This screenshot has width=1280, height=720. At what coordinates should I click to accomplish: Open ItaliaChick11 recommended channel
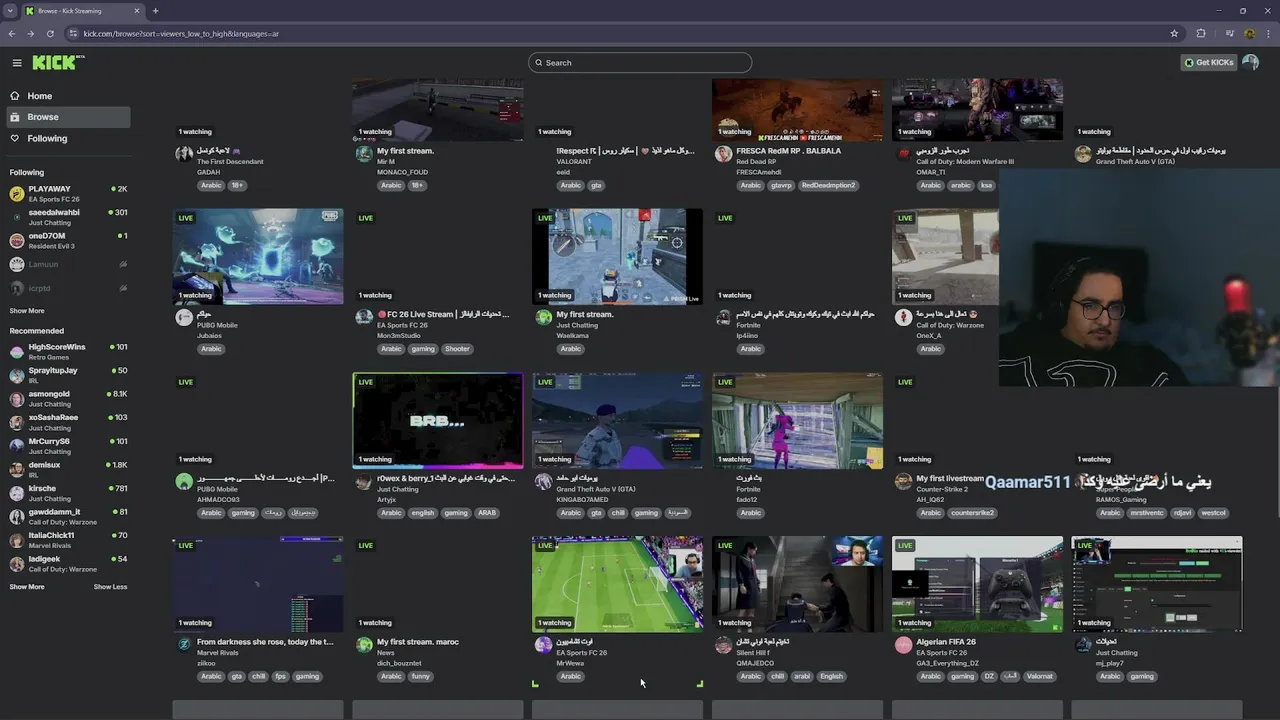[x=68, y=540]
